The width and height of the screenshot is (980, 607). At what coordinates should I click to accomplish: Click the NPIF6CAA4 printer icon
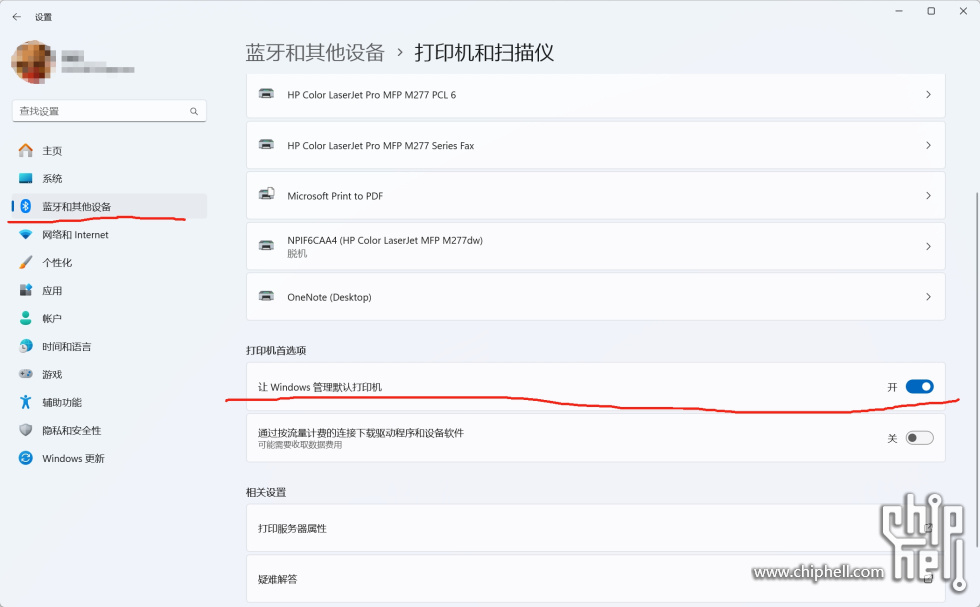click(x=266, y=246)
